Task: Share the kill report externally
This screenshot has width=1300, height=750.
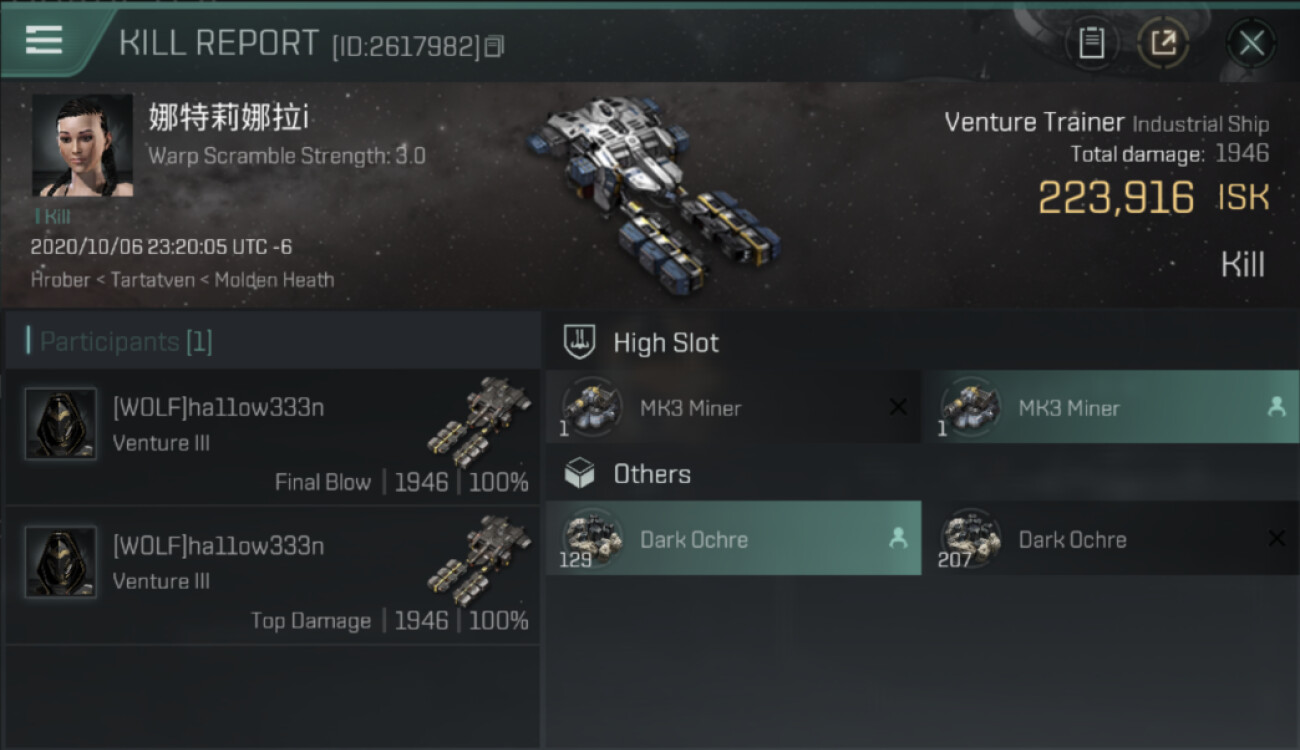Action: [x=1162, y=43]
